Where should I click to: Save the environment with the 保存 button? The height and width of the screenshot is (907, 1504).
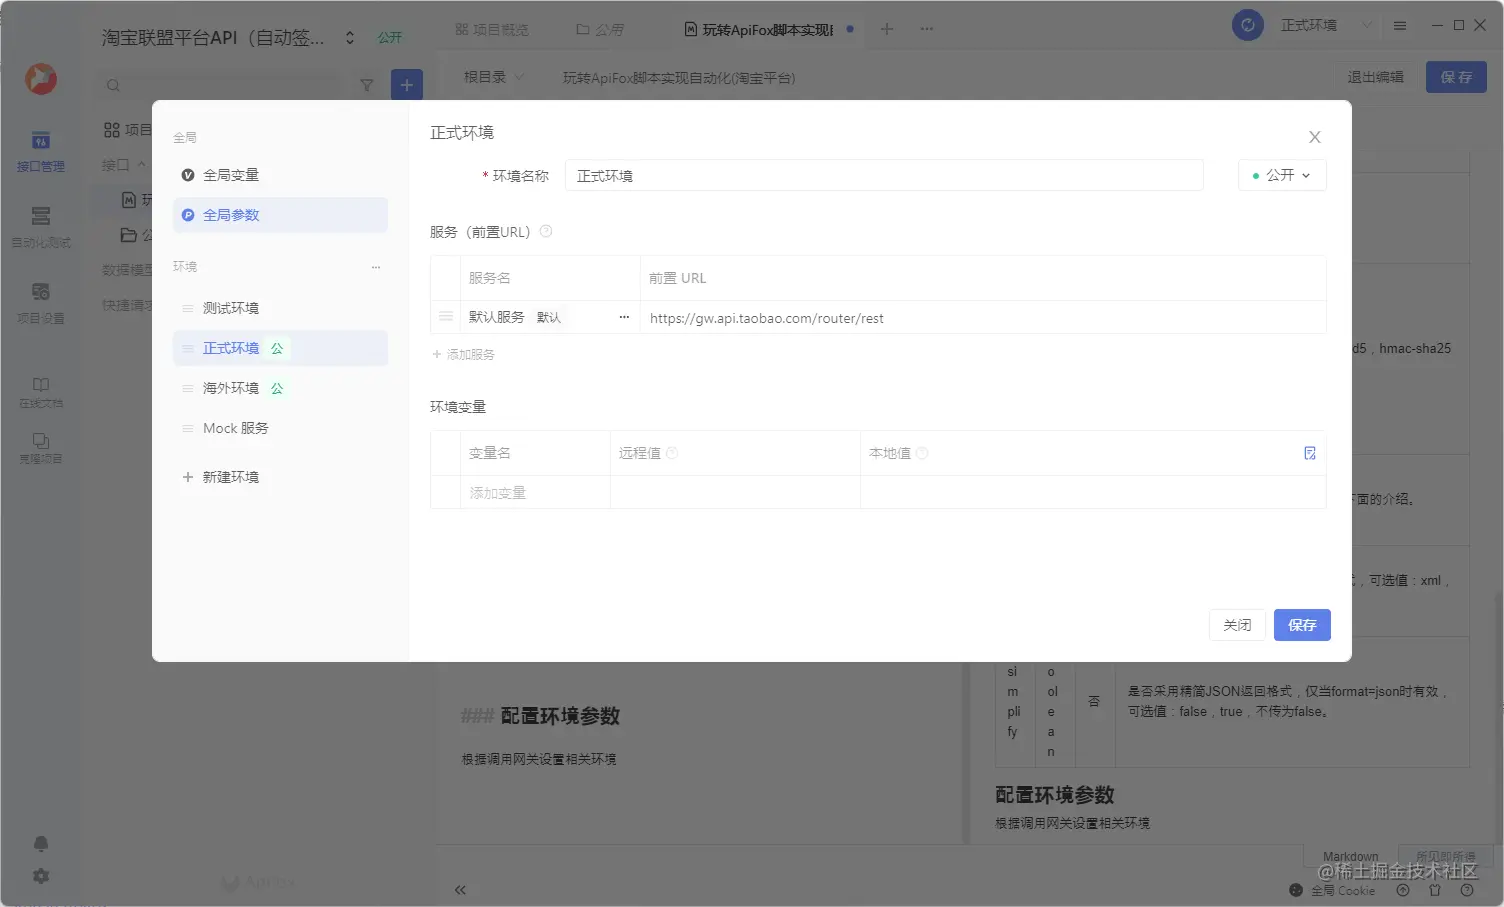[1302, 624]
